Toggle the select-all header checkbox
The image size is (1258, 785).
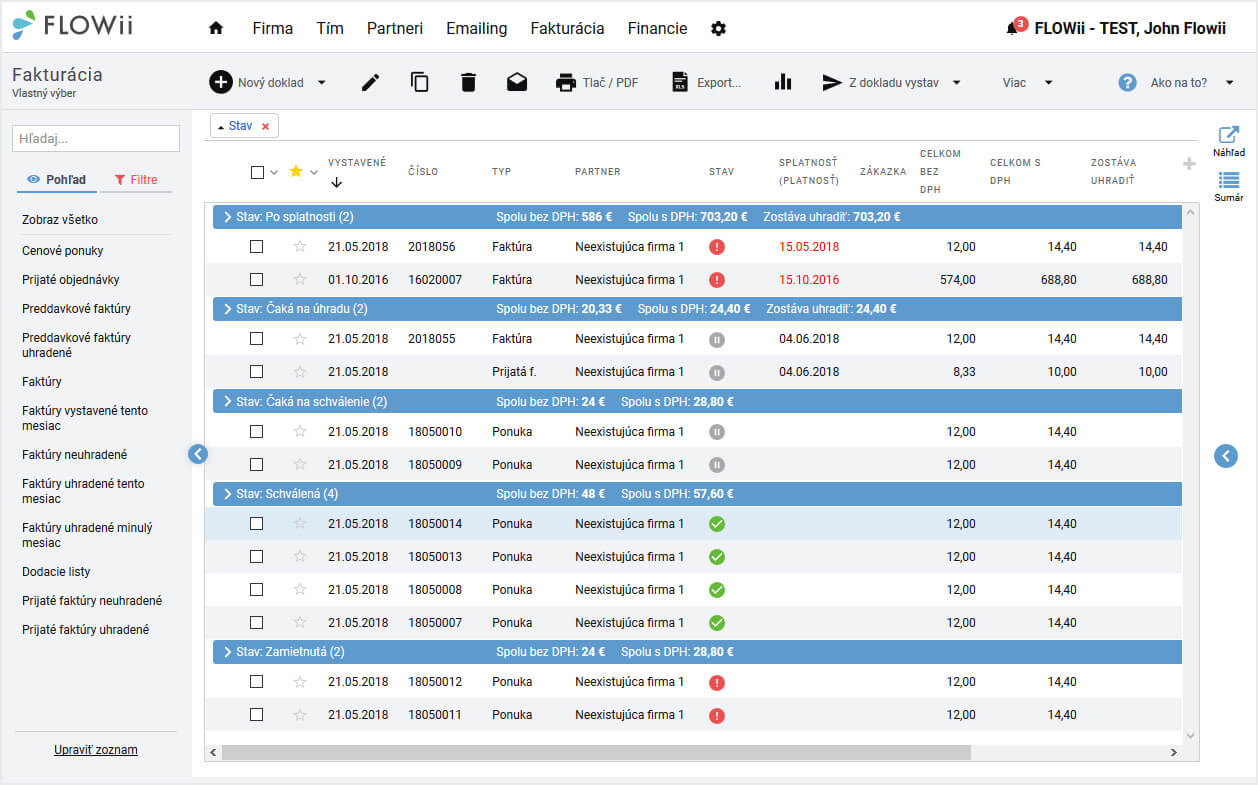[257, 172]
